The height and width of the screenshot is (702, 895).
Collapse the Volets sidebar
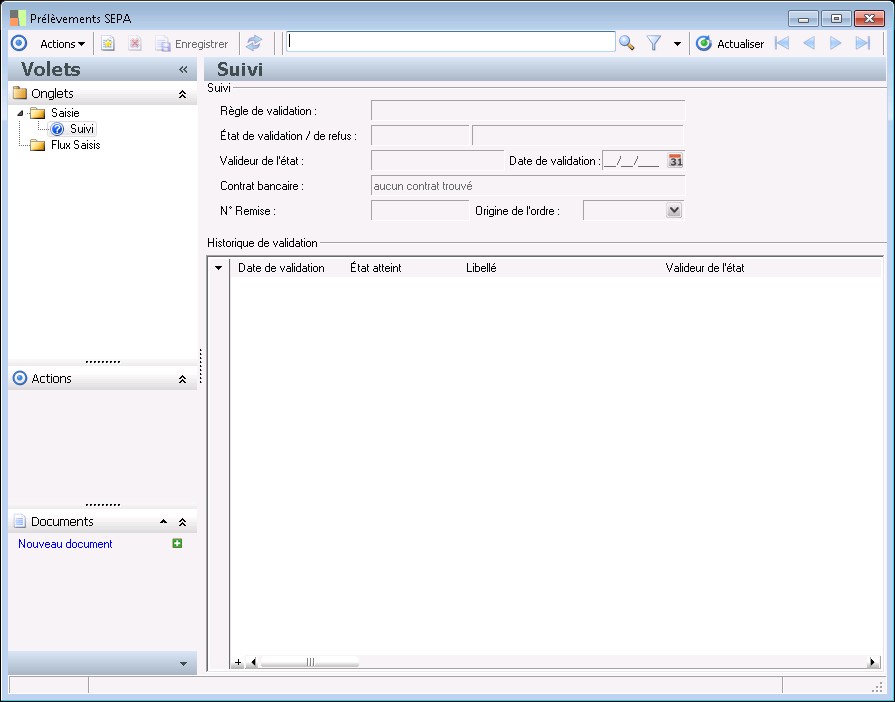coord(183,70)
